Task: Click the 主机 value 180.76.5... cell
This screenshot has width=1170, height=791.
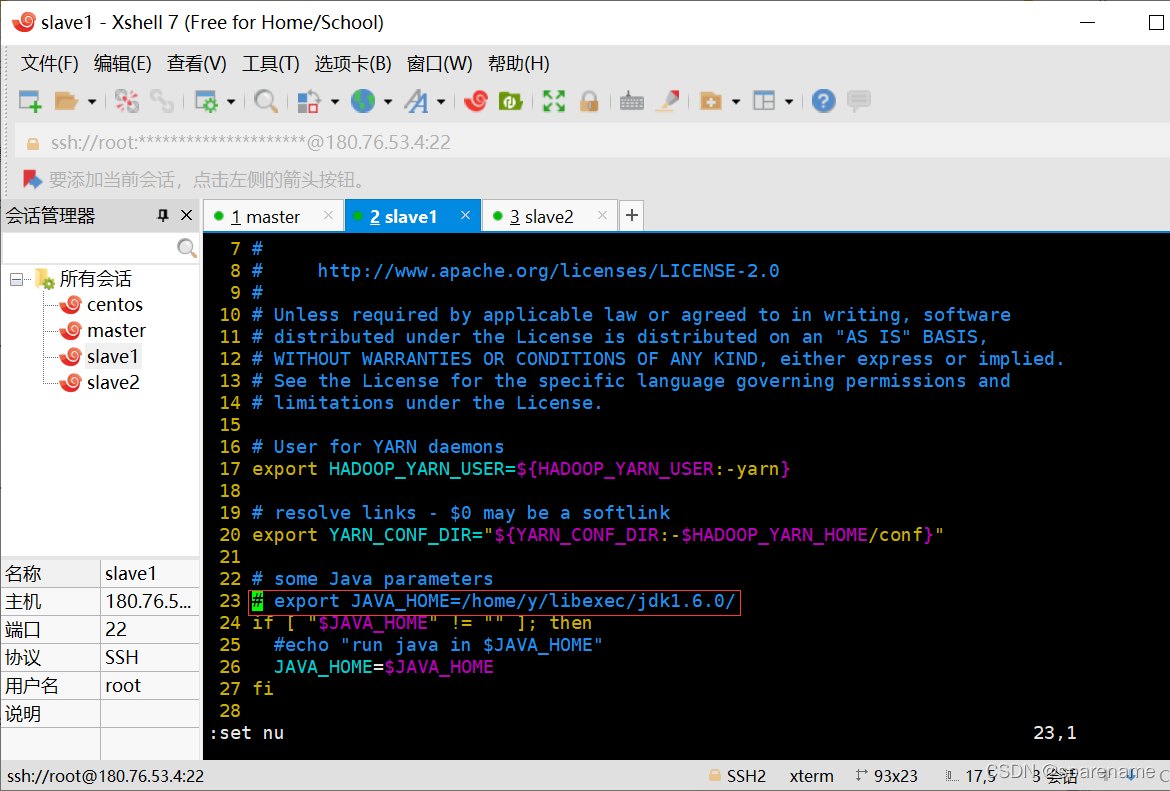Action: tap(151, 601)
